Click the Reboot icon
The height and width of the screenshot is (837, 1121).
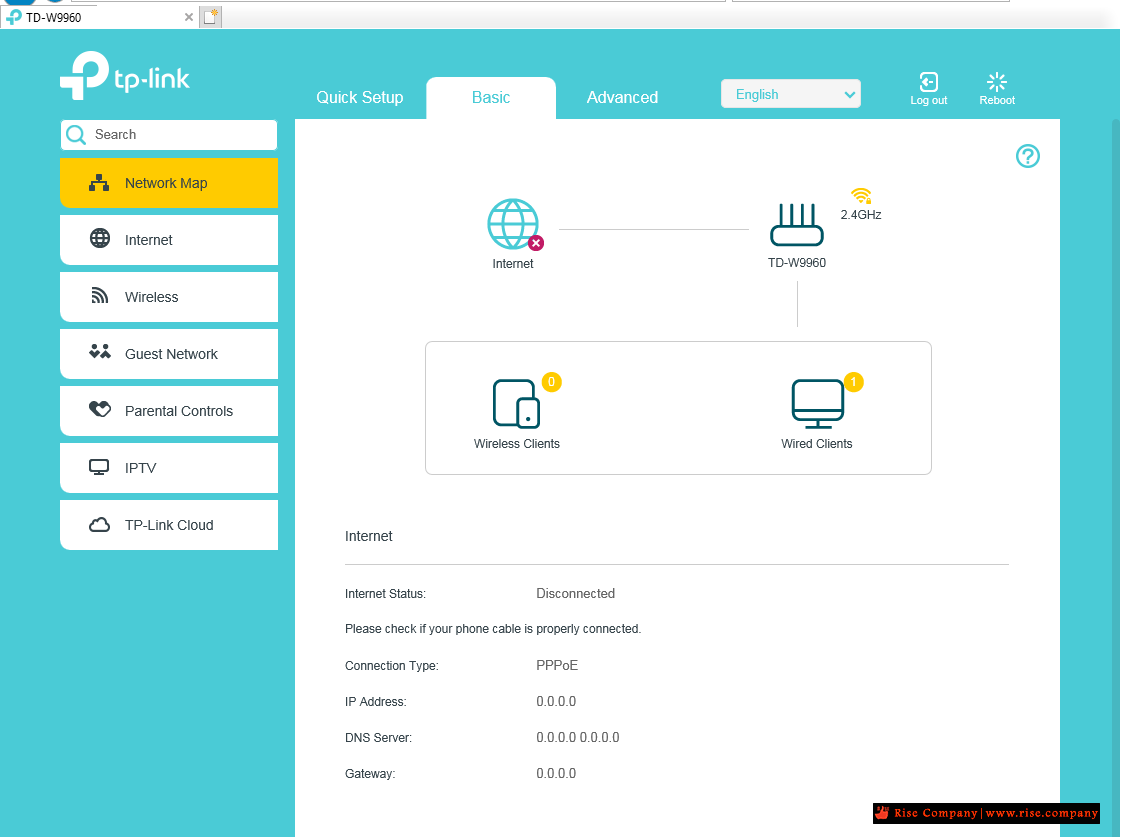coord(997,81)
